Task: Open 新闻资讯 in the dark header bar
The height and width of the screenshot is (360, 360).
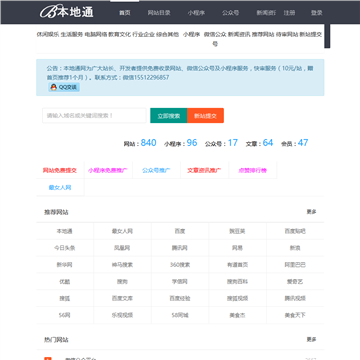Action: click(x=266, y=13)
